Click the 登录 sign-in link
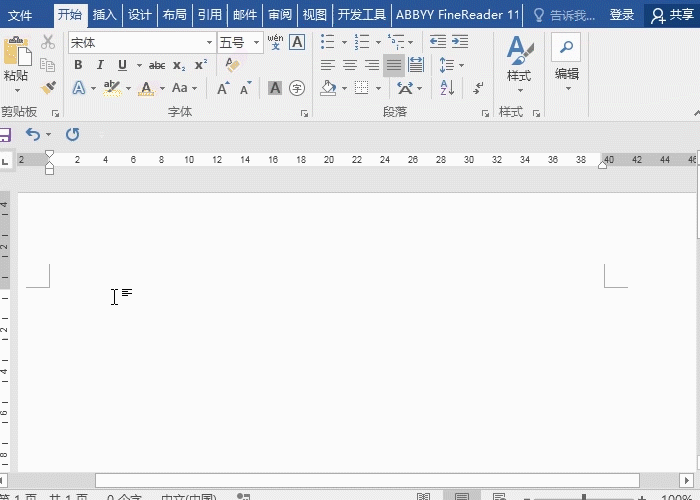 pos(621,15)
